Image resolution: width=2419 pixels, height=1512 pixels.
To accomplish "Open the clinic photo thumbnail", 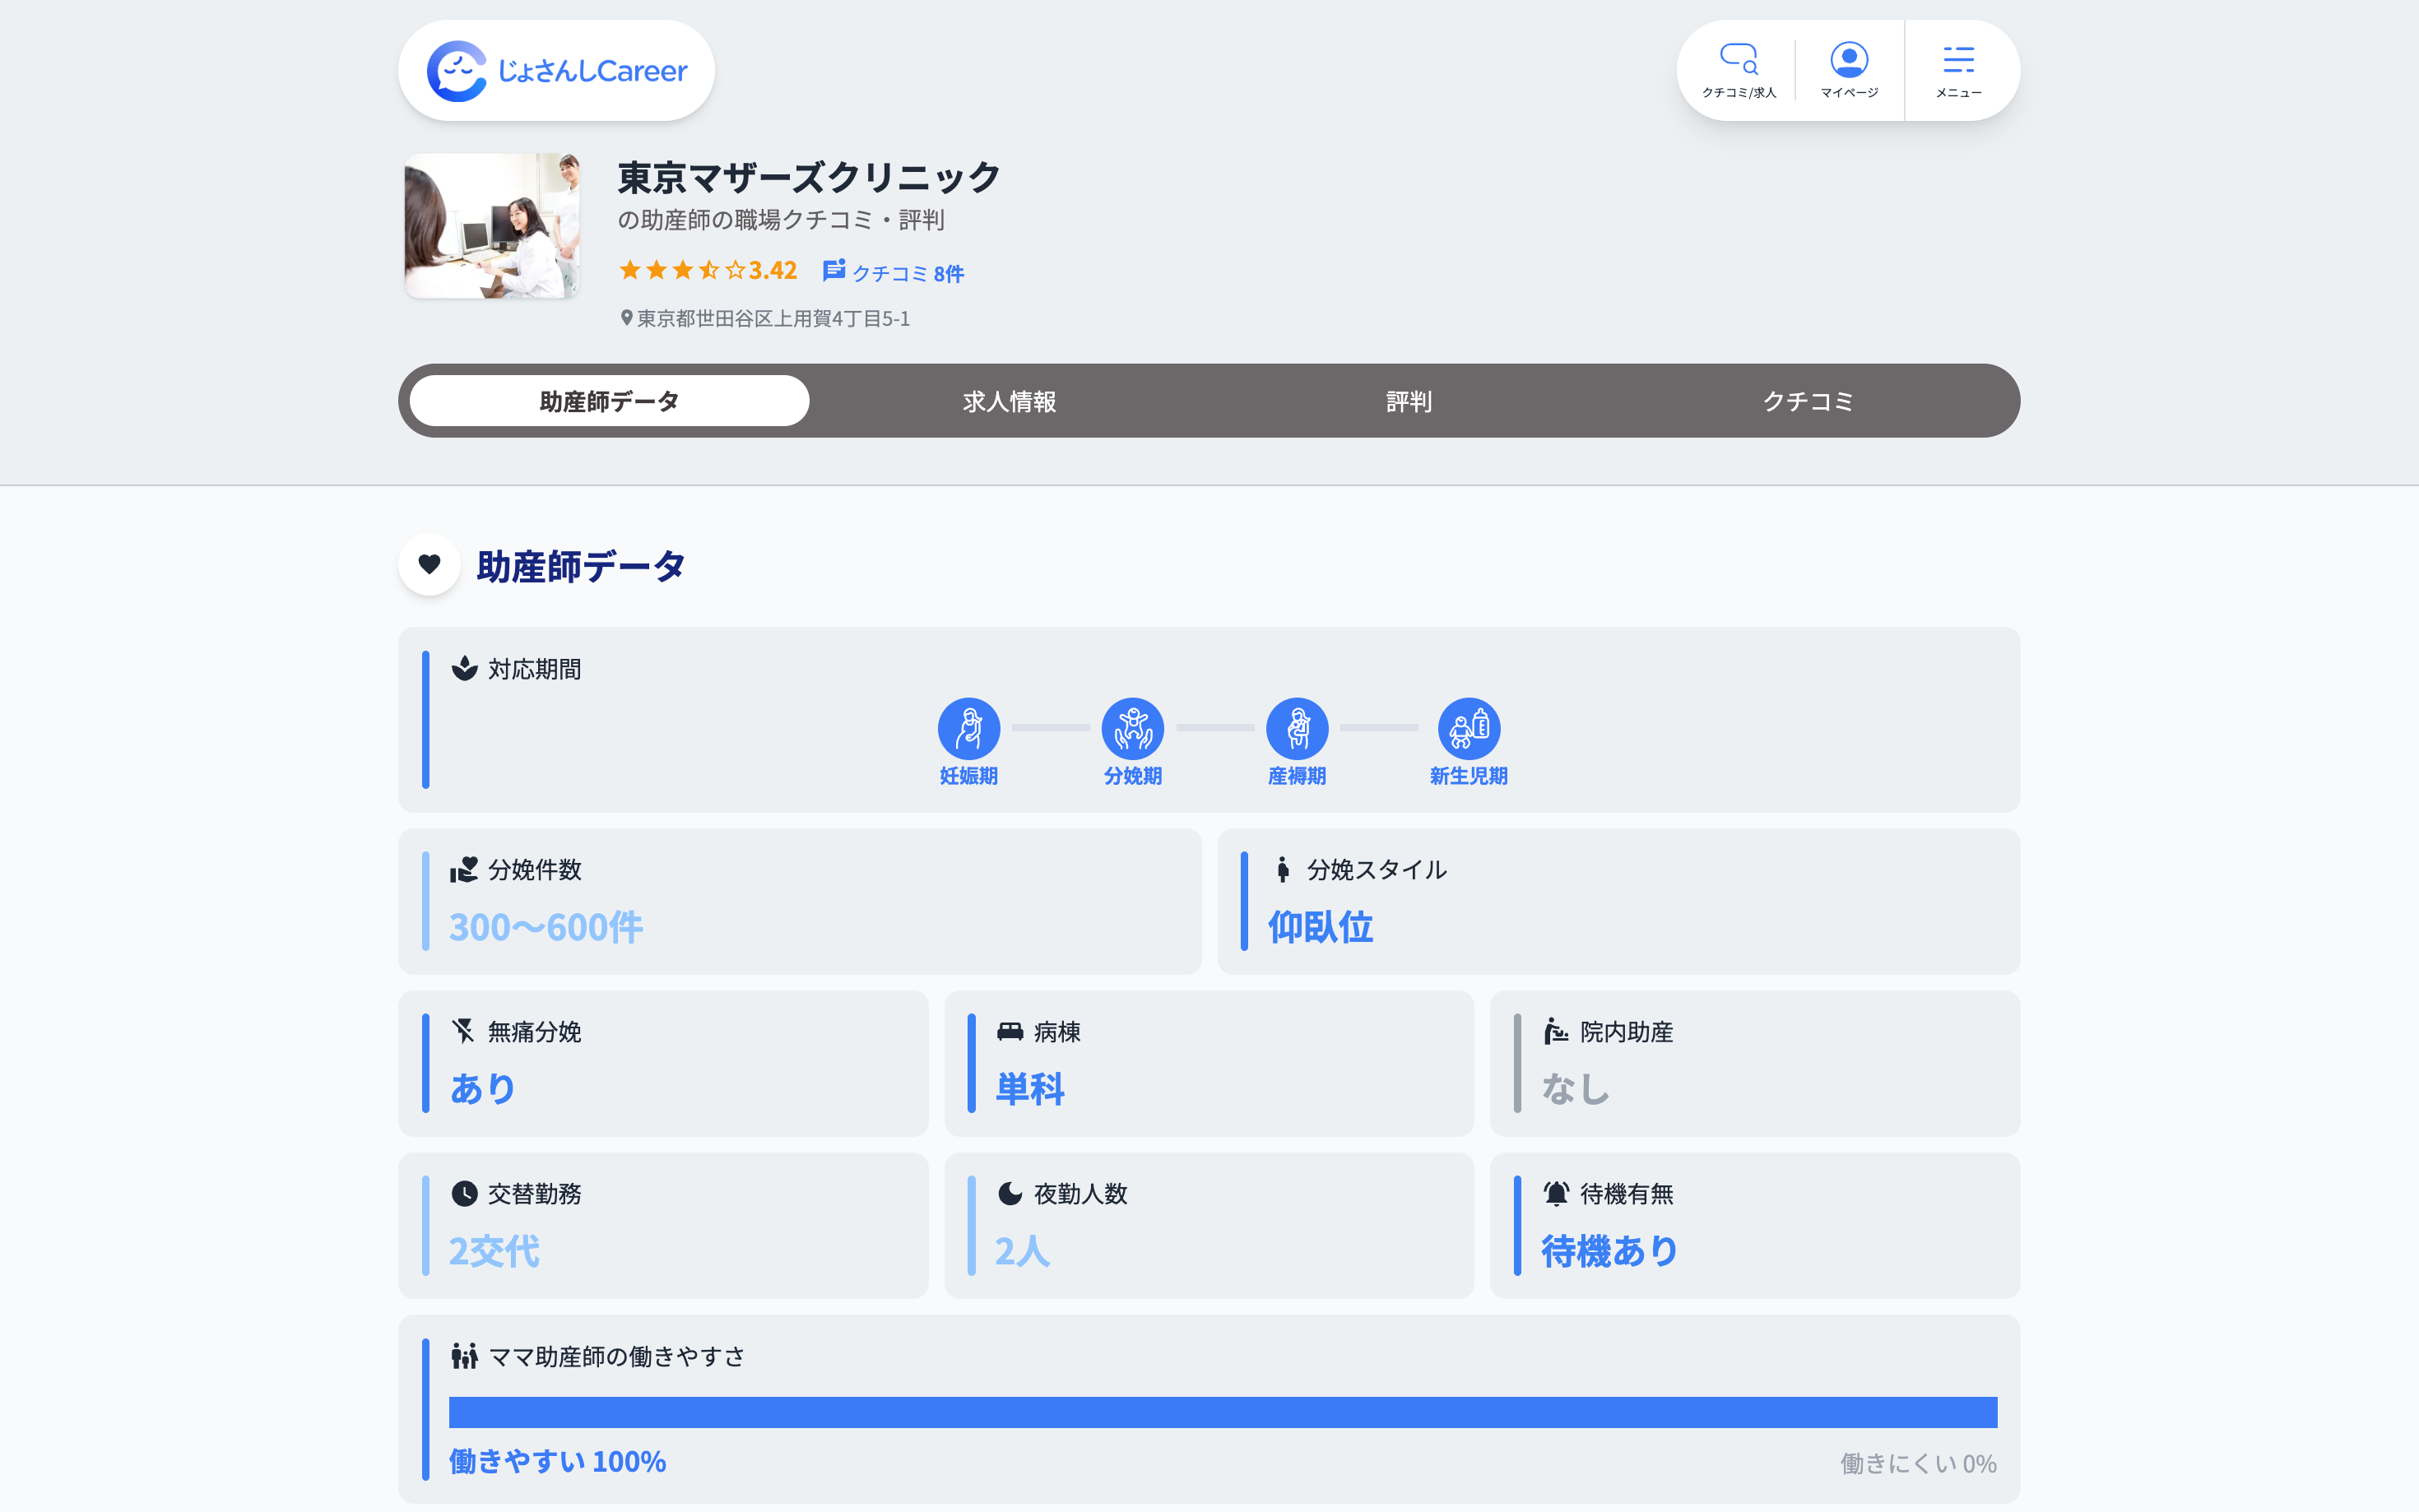I will (x=491, y=225).
